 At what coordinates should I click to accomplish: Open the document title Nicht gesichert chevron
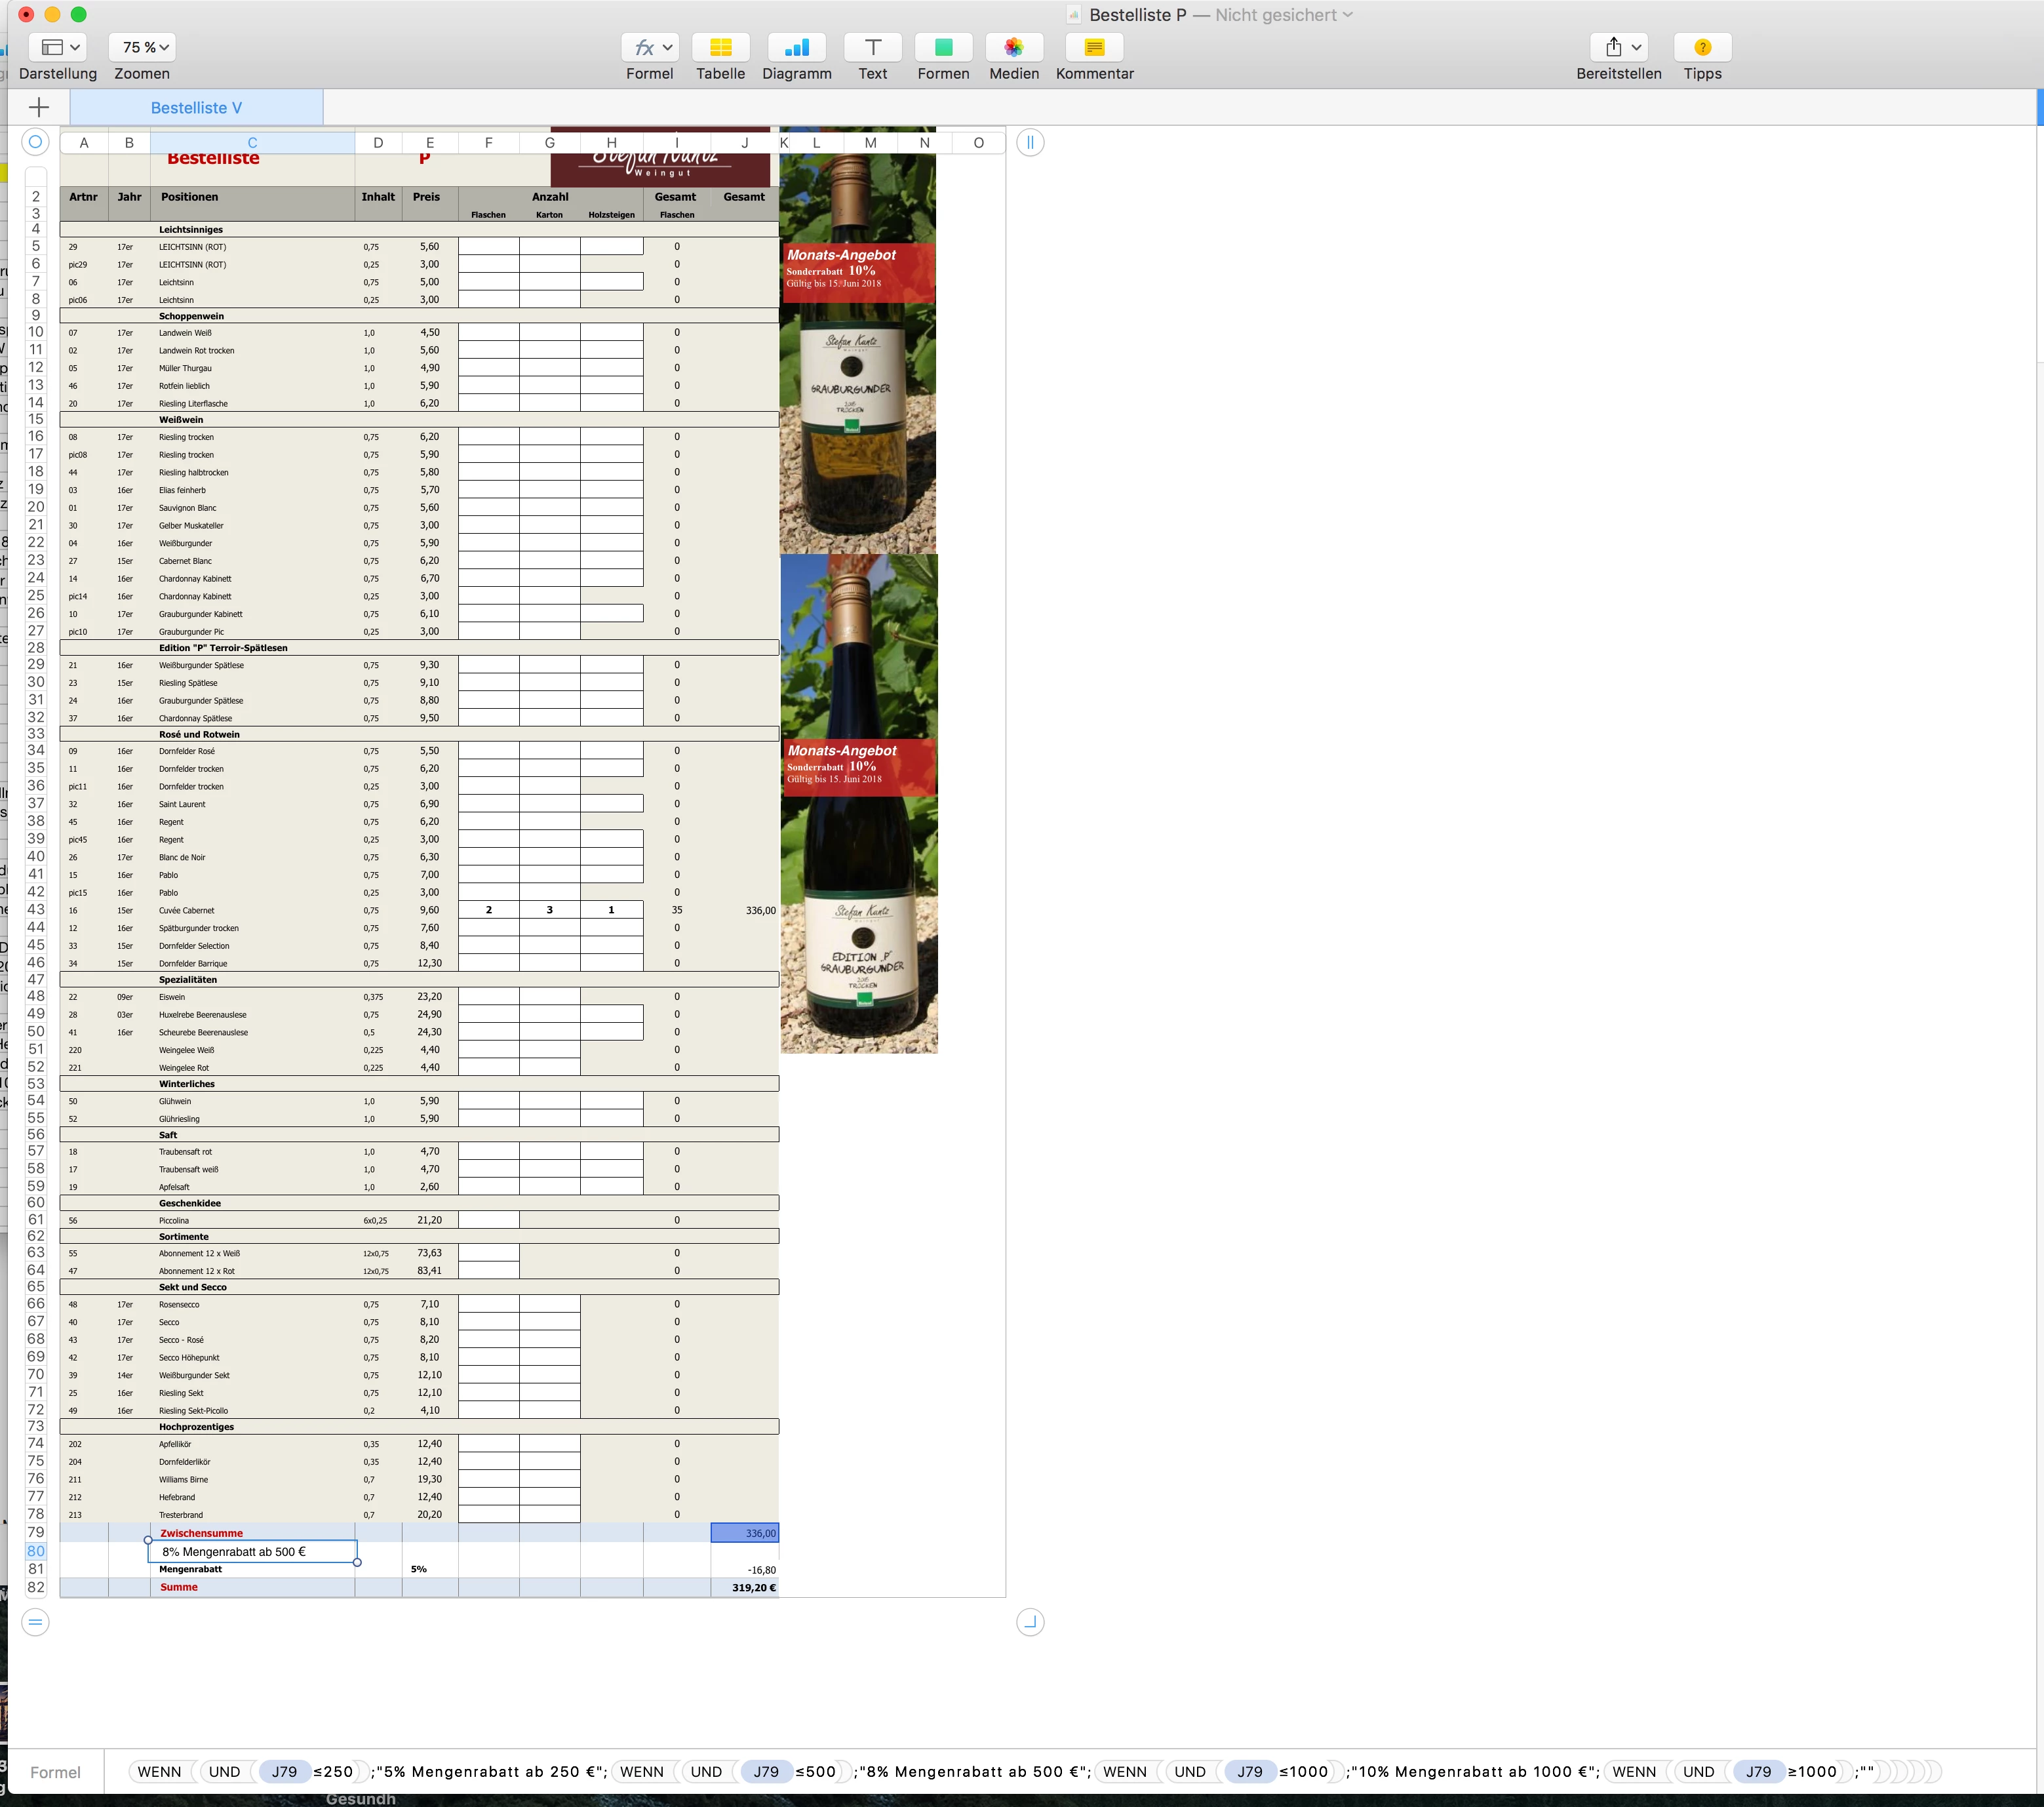coord(1348,15)
